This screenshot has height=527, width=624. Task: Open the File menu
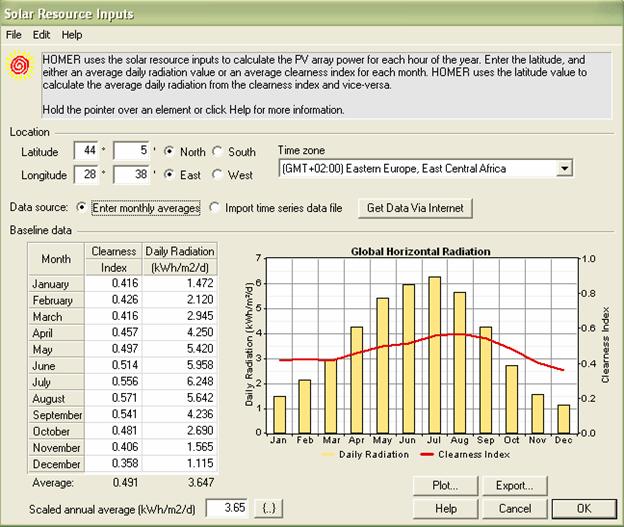pyautogui.click(x=14, y=34)
